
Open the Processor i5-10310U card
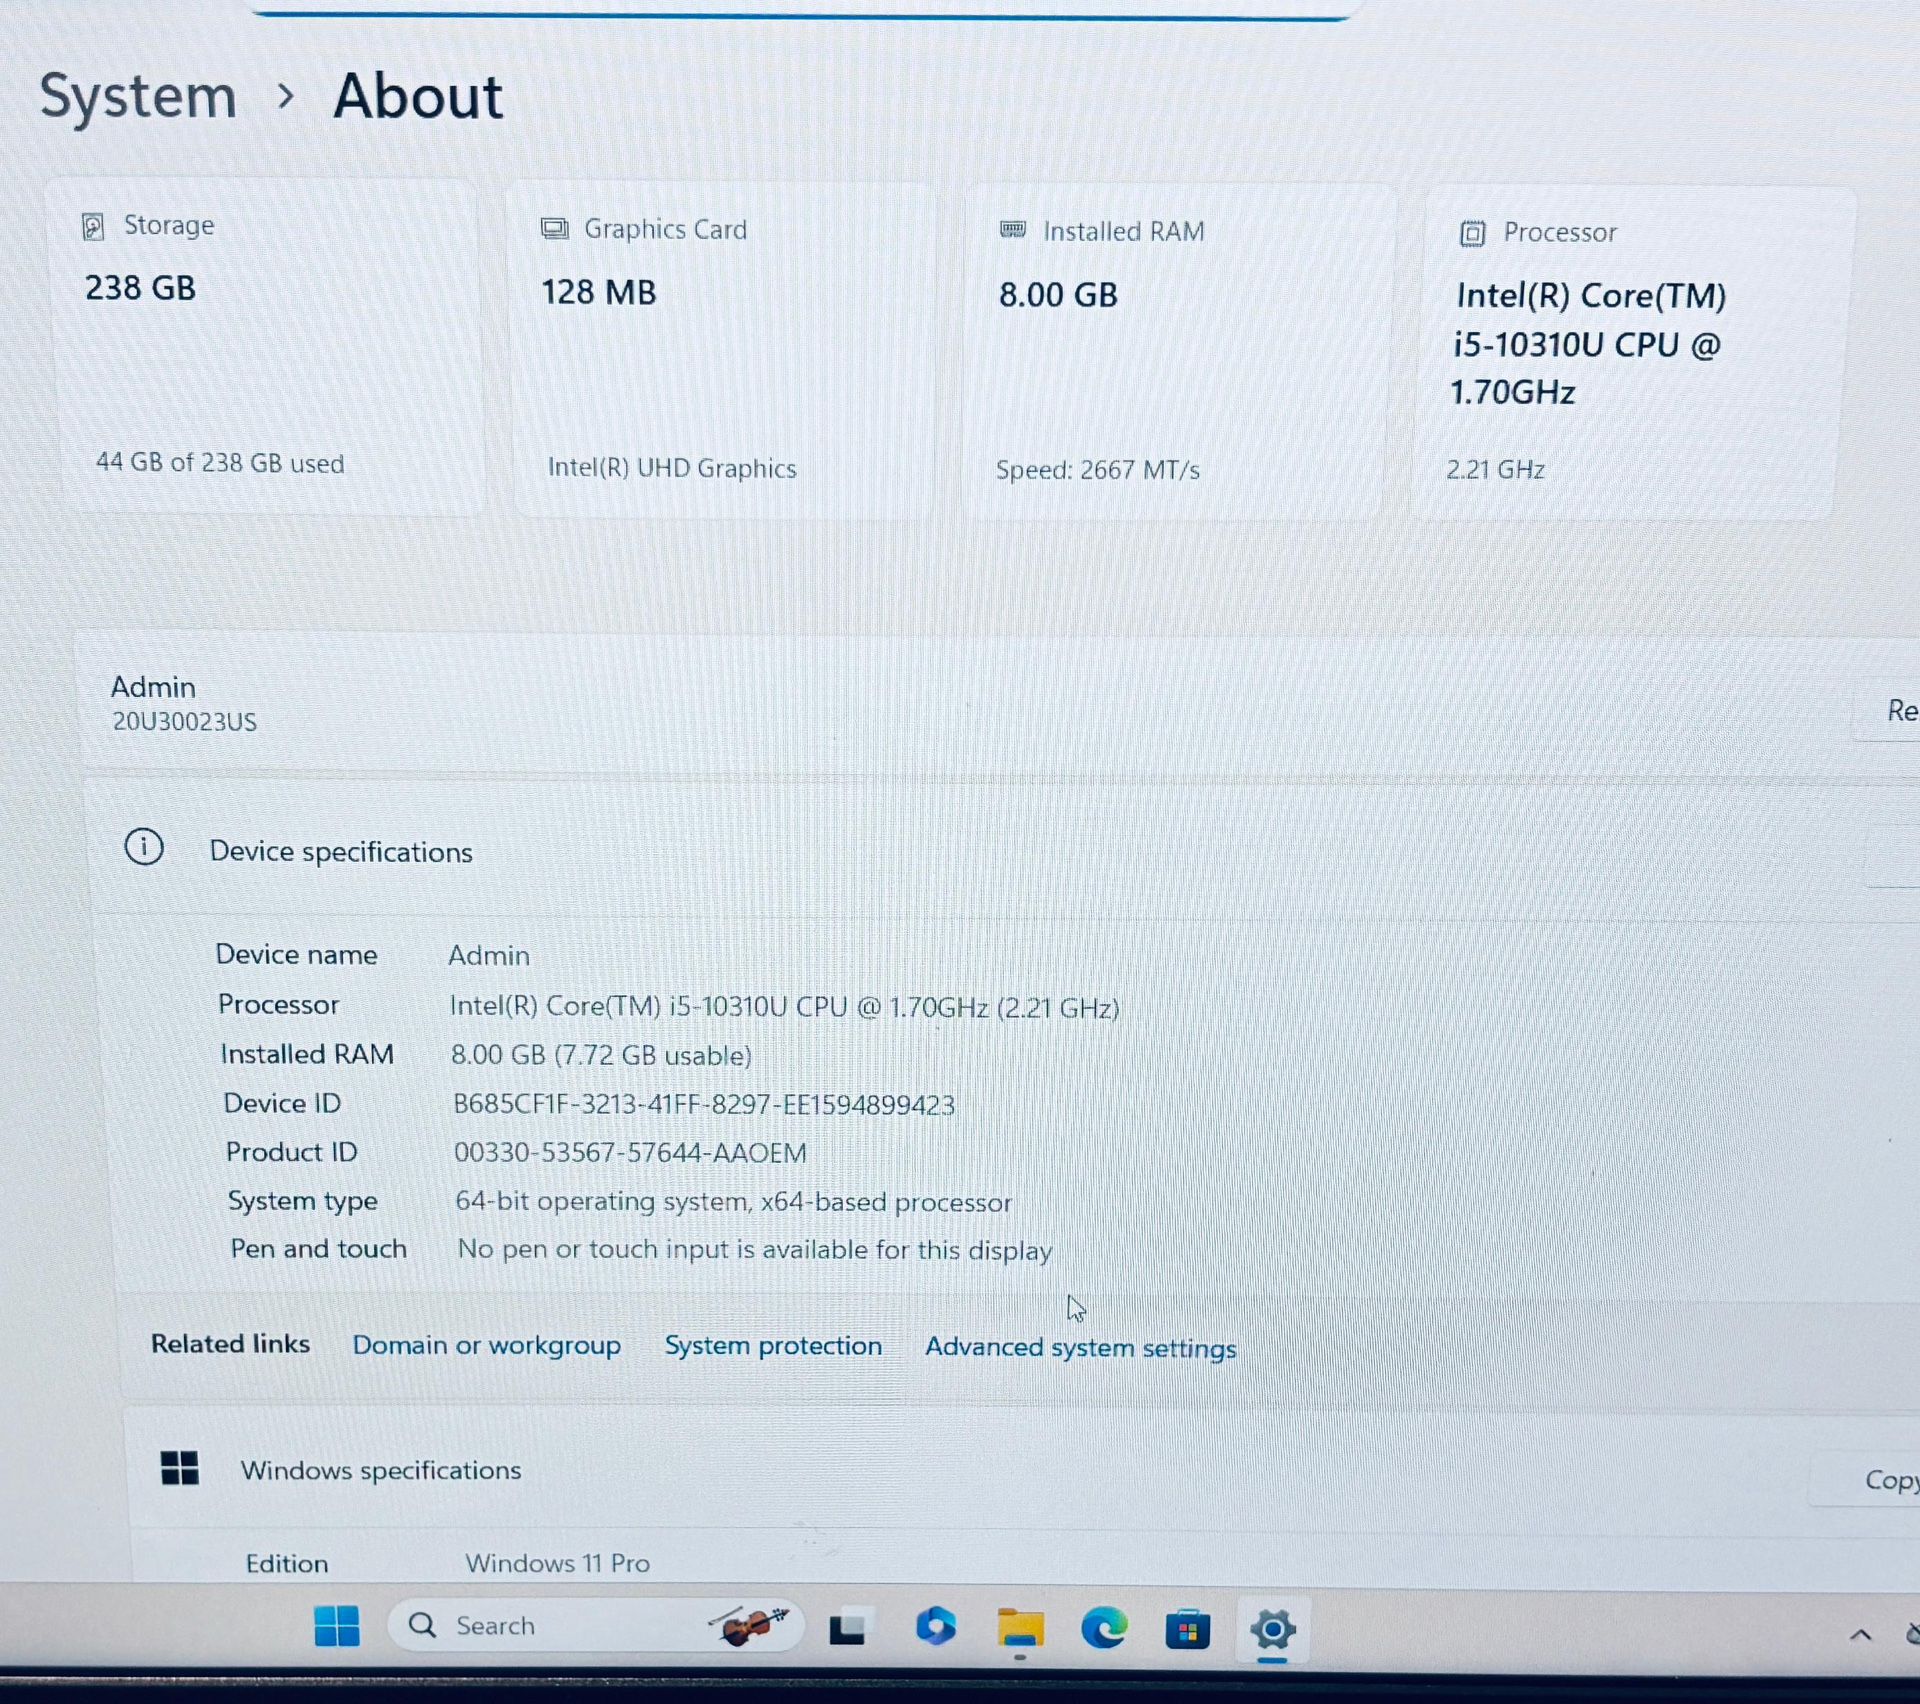point(1632,354)
